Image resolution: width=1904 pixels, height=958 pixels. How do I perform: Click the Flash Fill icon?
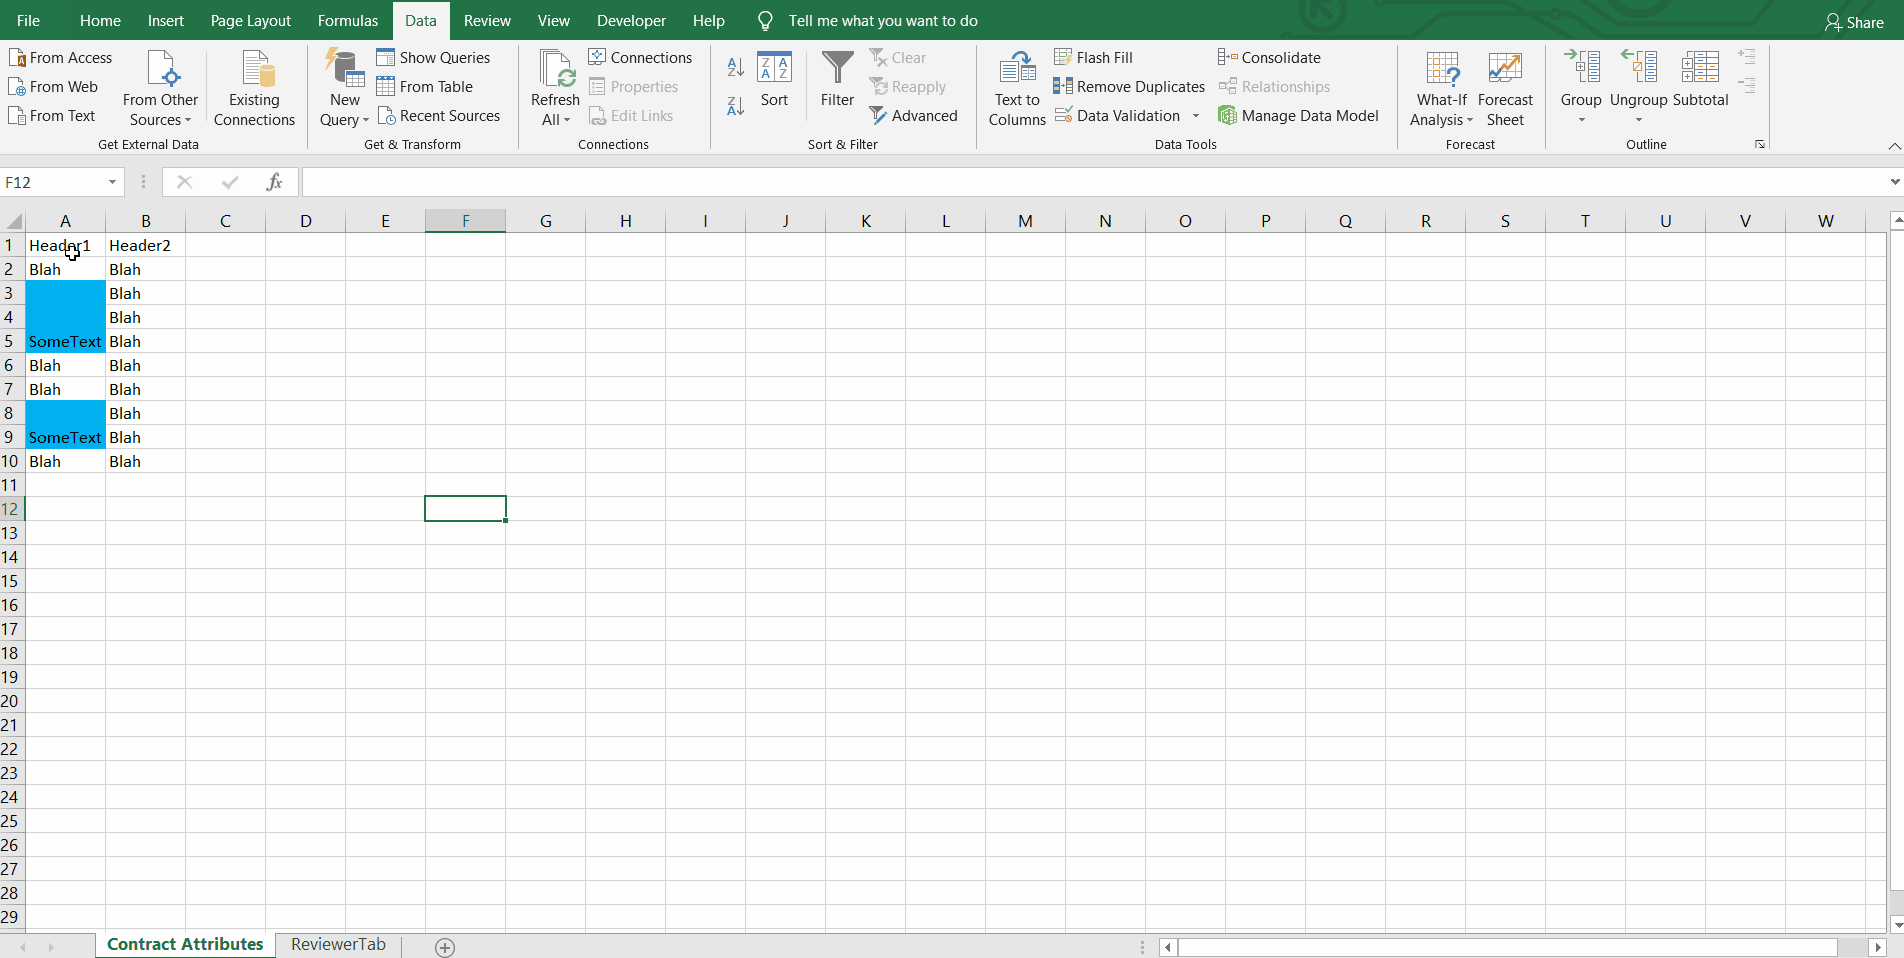tap(1094, 57)
